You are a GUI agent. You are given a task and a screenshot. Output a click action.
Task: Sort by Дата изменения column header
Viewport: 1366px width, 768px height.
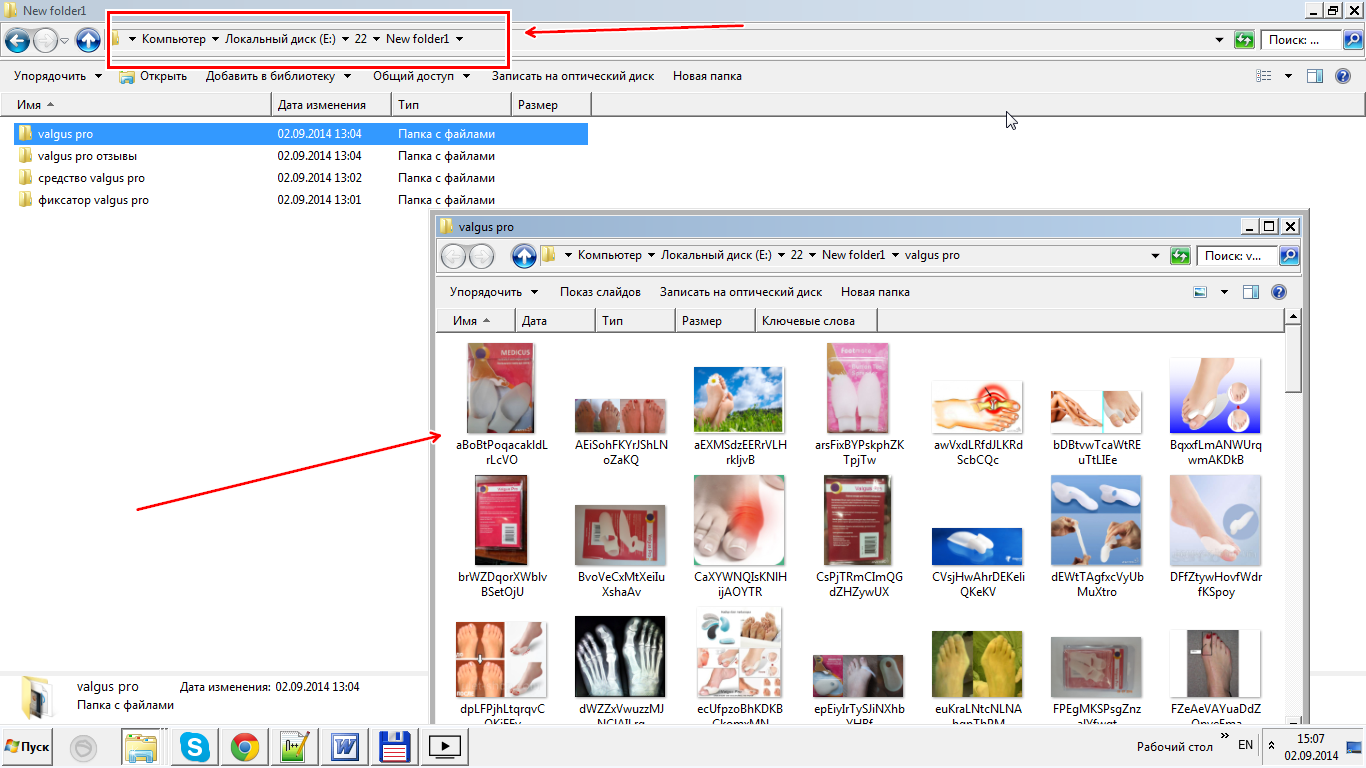coord(331,105)
